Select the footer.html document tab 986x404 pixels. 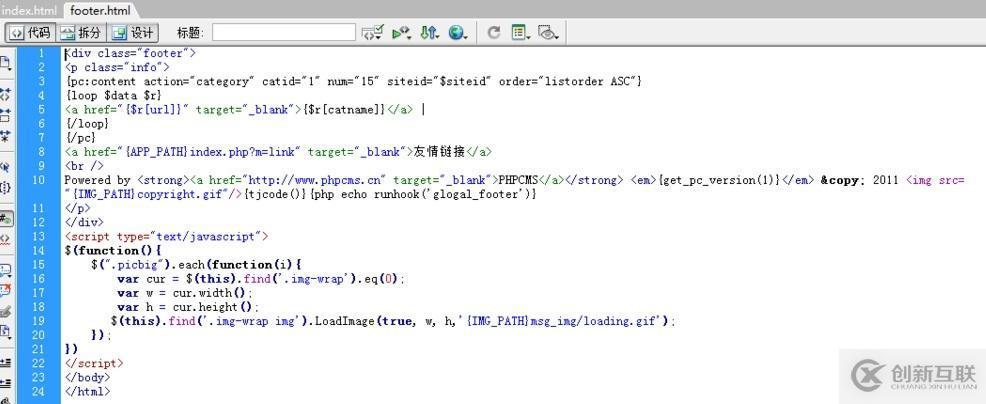coord(101,11)
